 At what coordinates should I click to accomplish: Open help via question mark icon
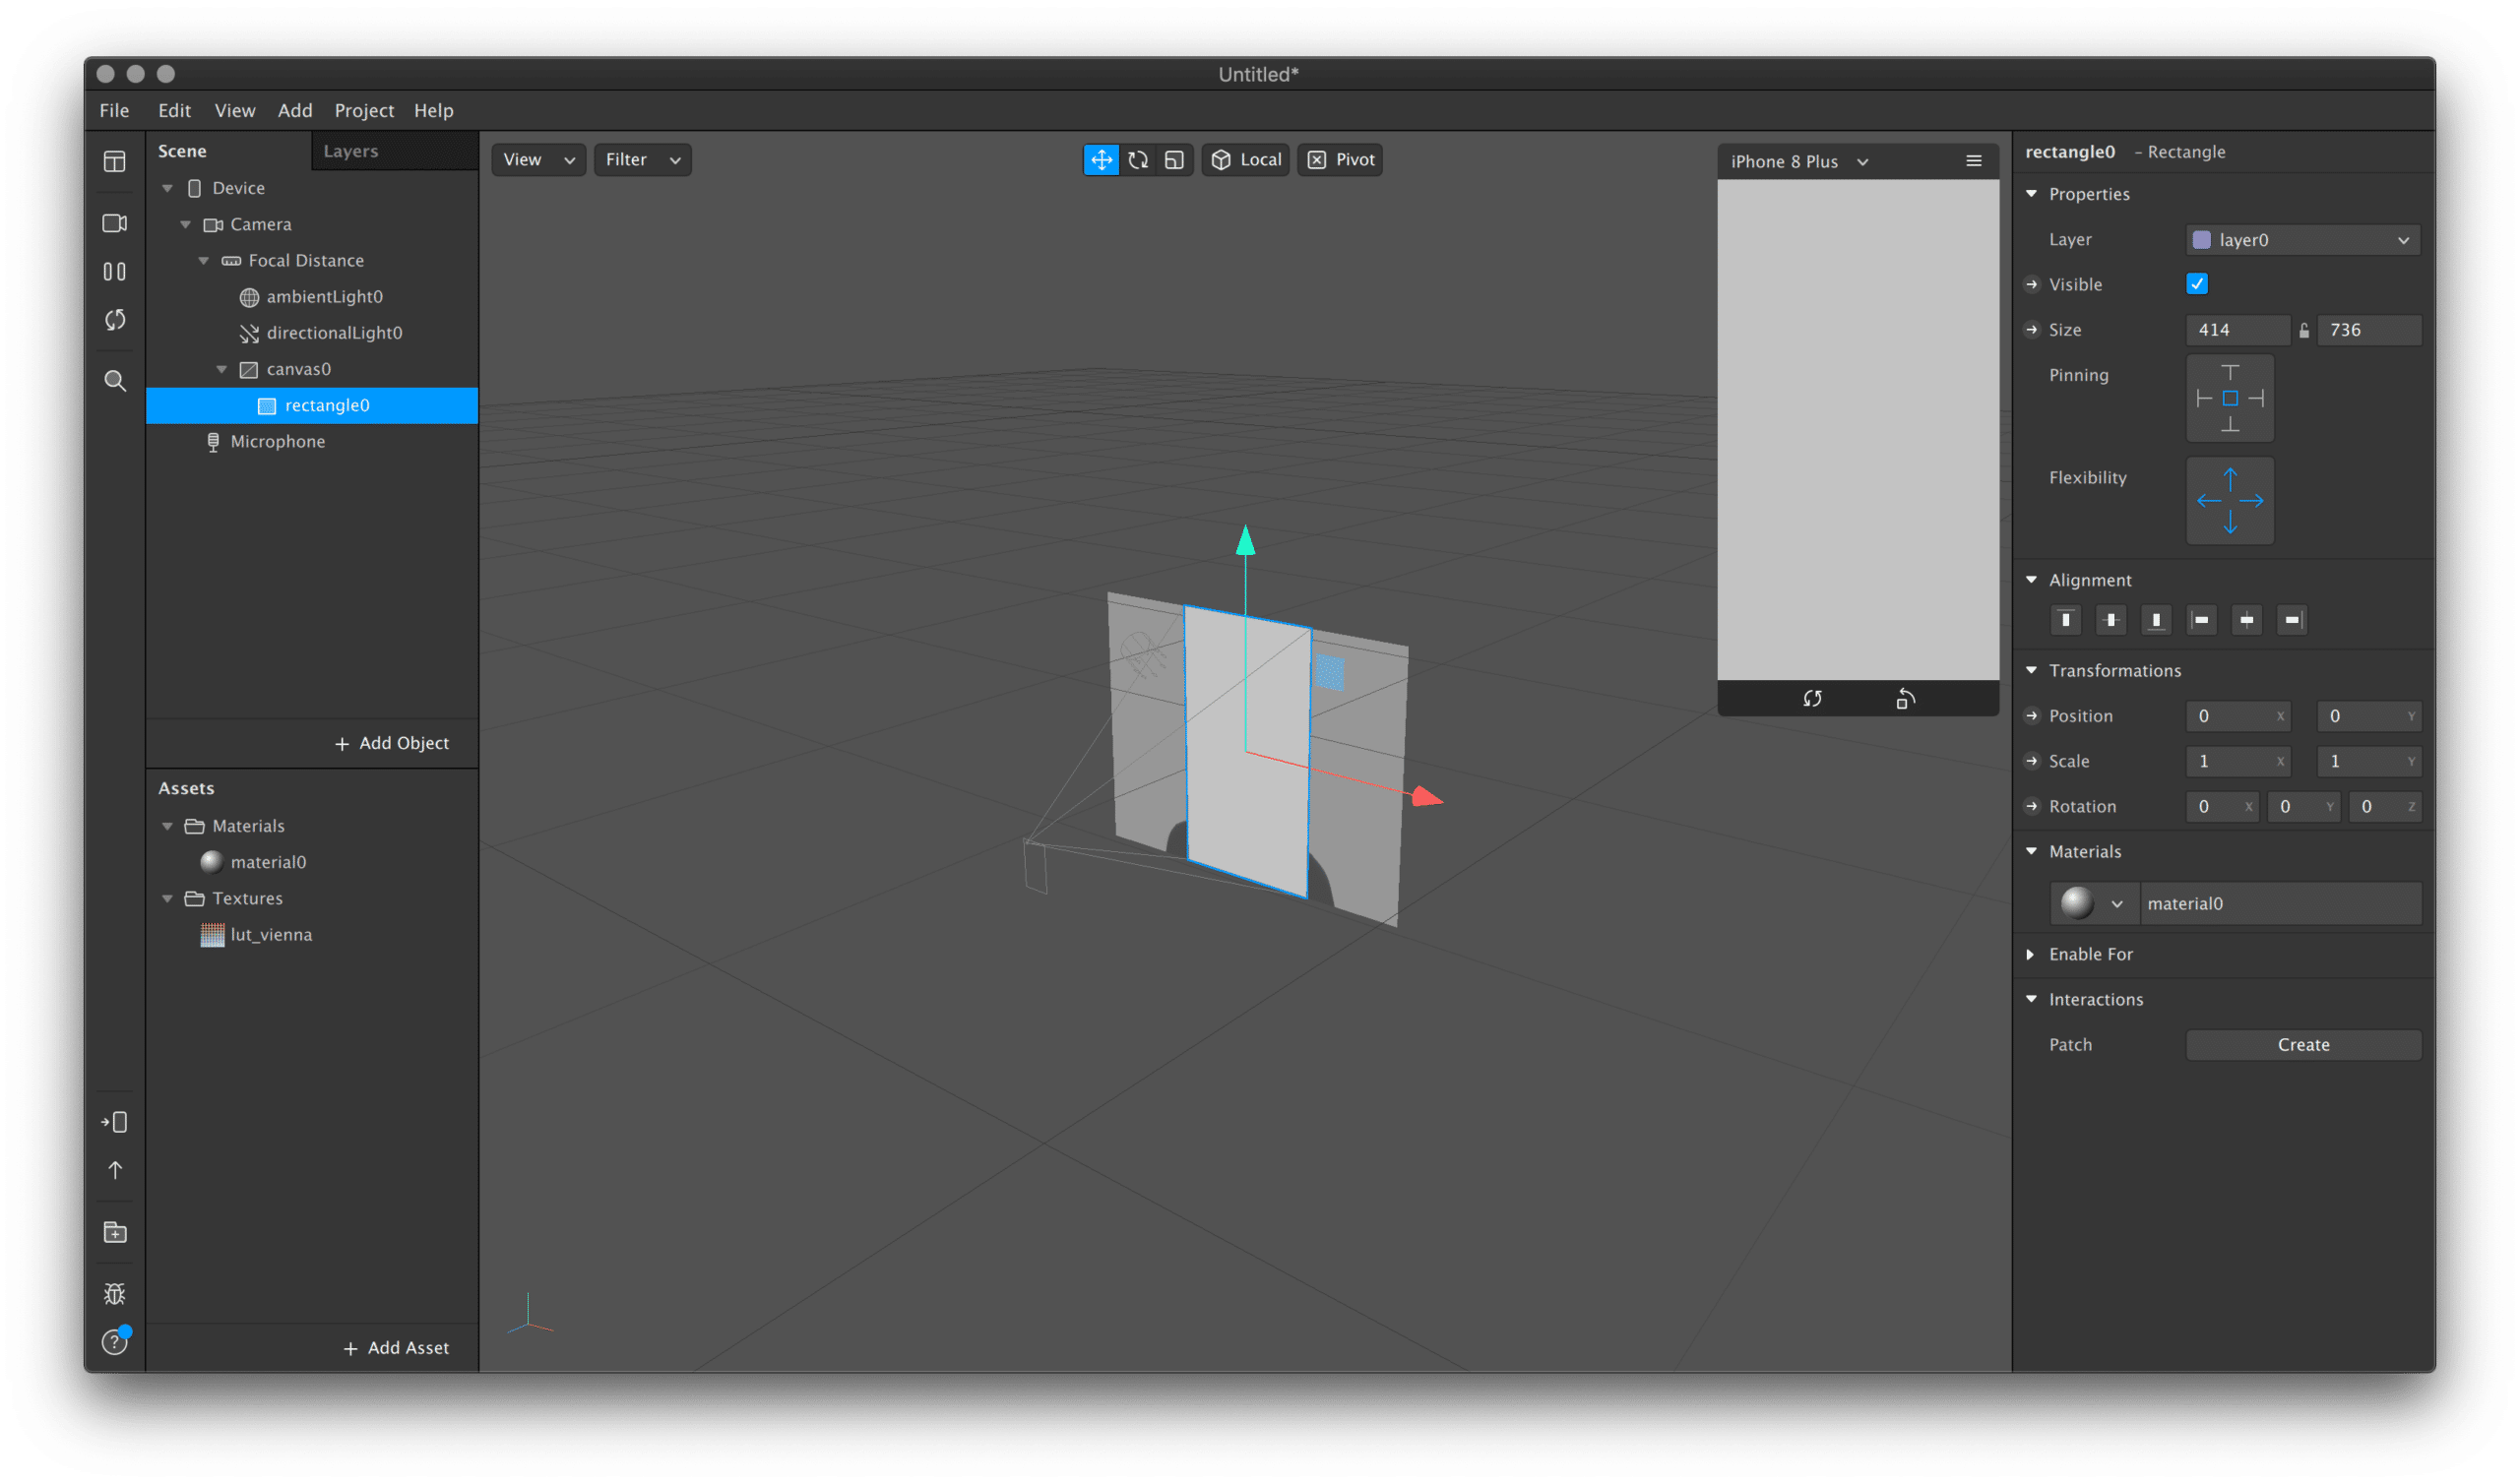(115, 1342)
